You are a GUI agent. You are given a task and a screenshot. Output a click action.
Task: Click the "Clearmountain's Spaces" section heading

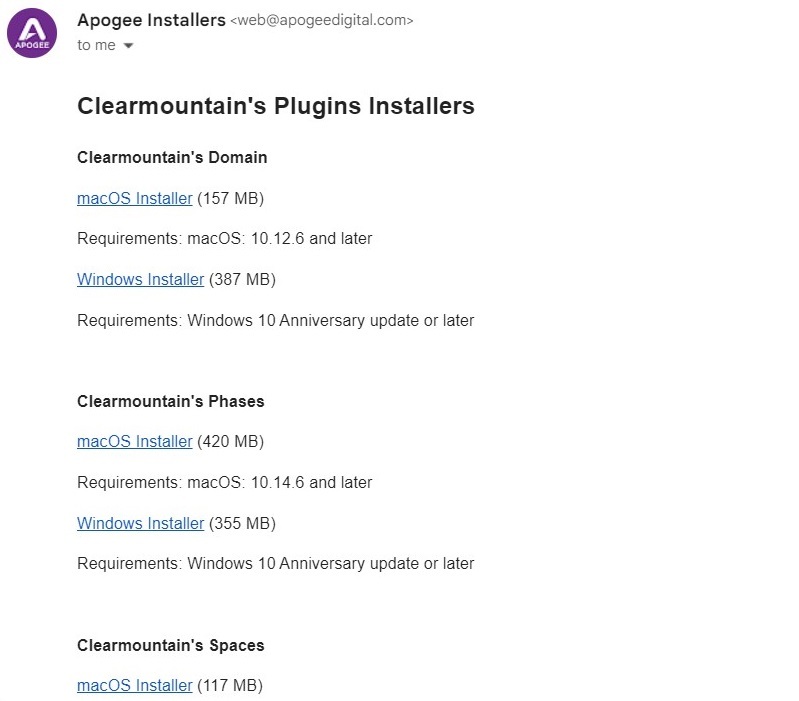169,646
